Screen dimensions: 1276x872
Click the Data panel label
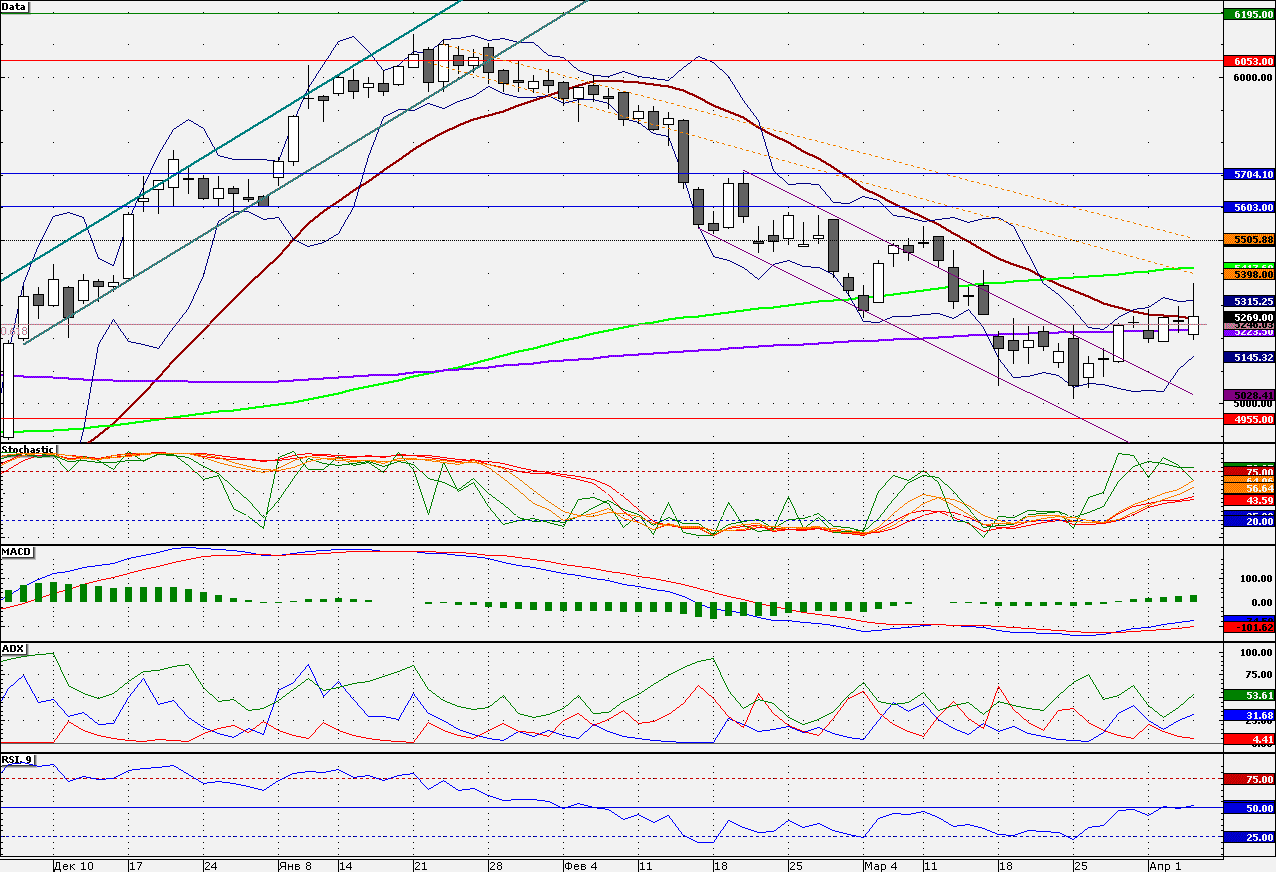14,6
